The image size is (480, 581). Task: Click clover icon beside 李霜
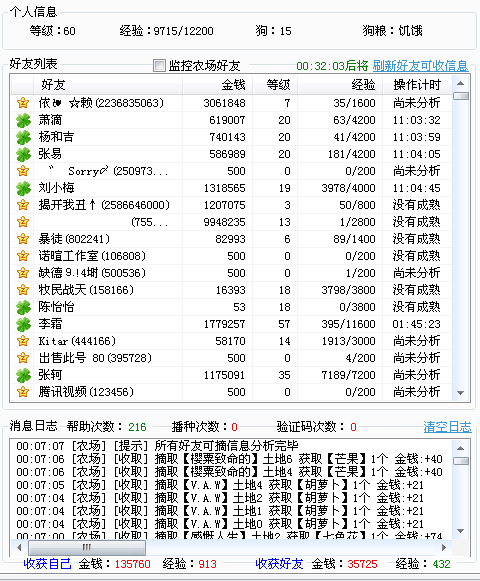point(23,324)
